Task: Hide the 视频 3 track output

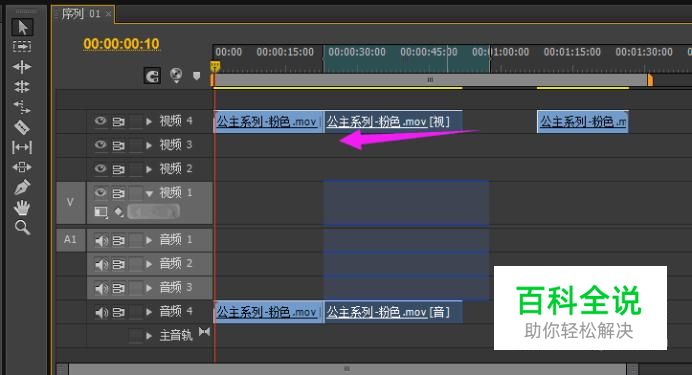Action: [x=101, y=145]
